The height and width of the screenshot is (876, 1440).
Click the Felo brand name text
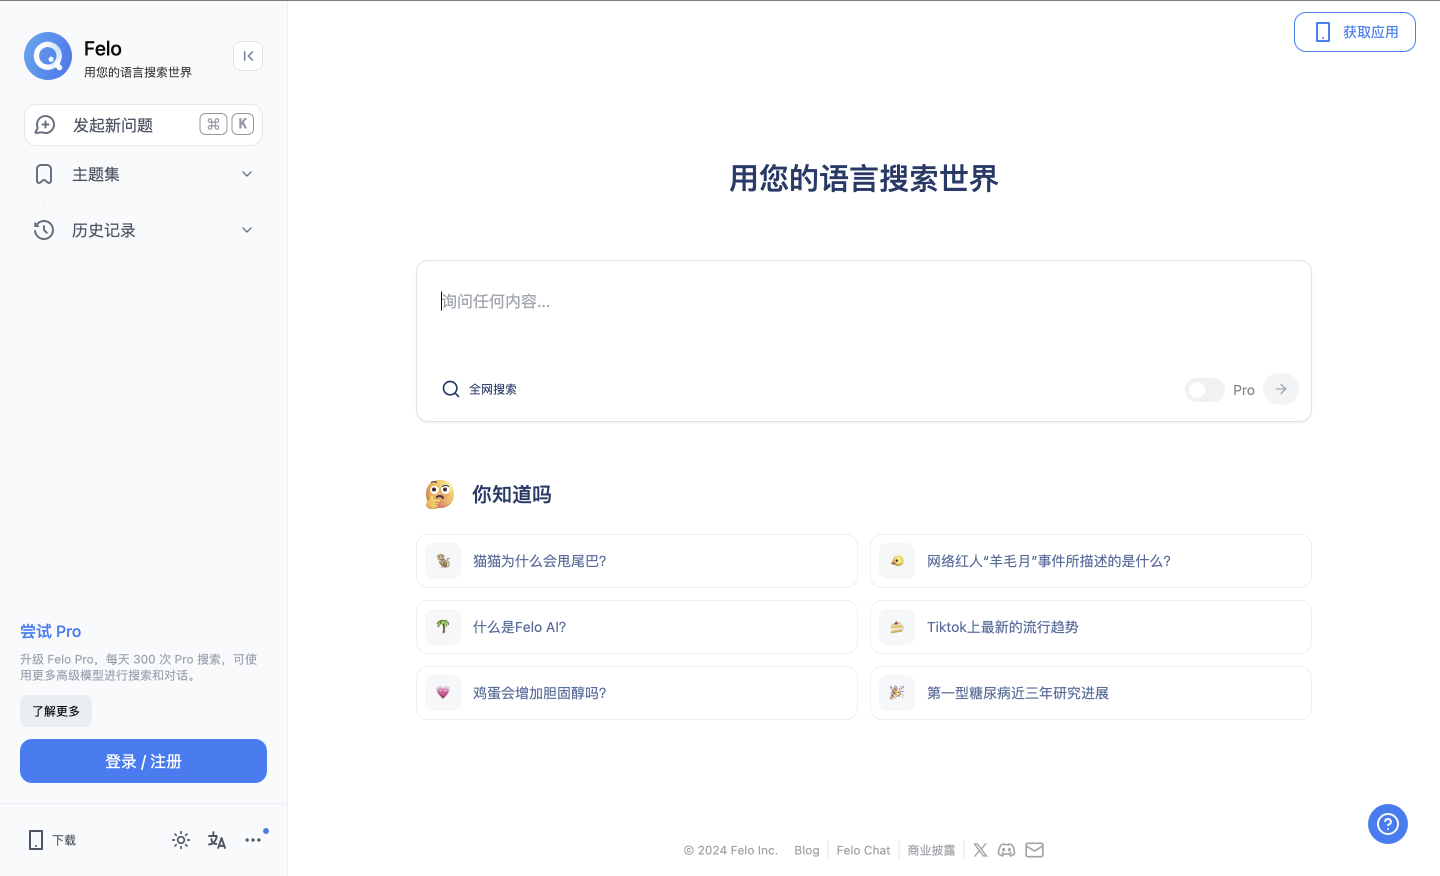103,48
